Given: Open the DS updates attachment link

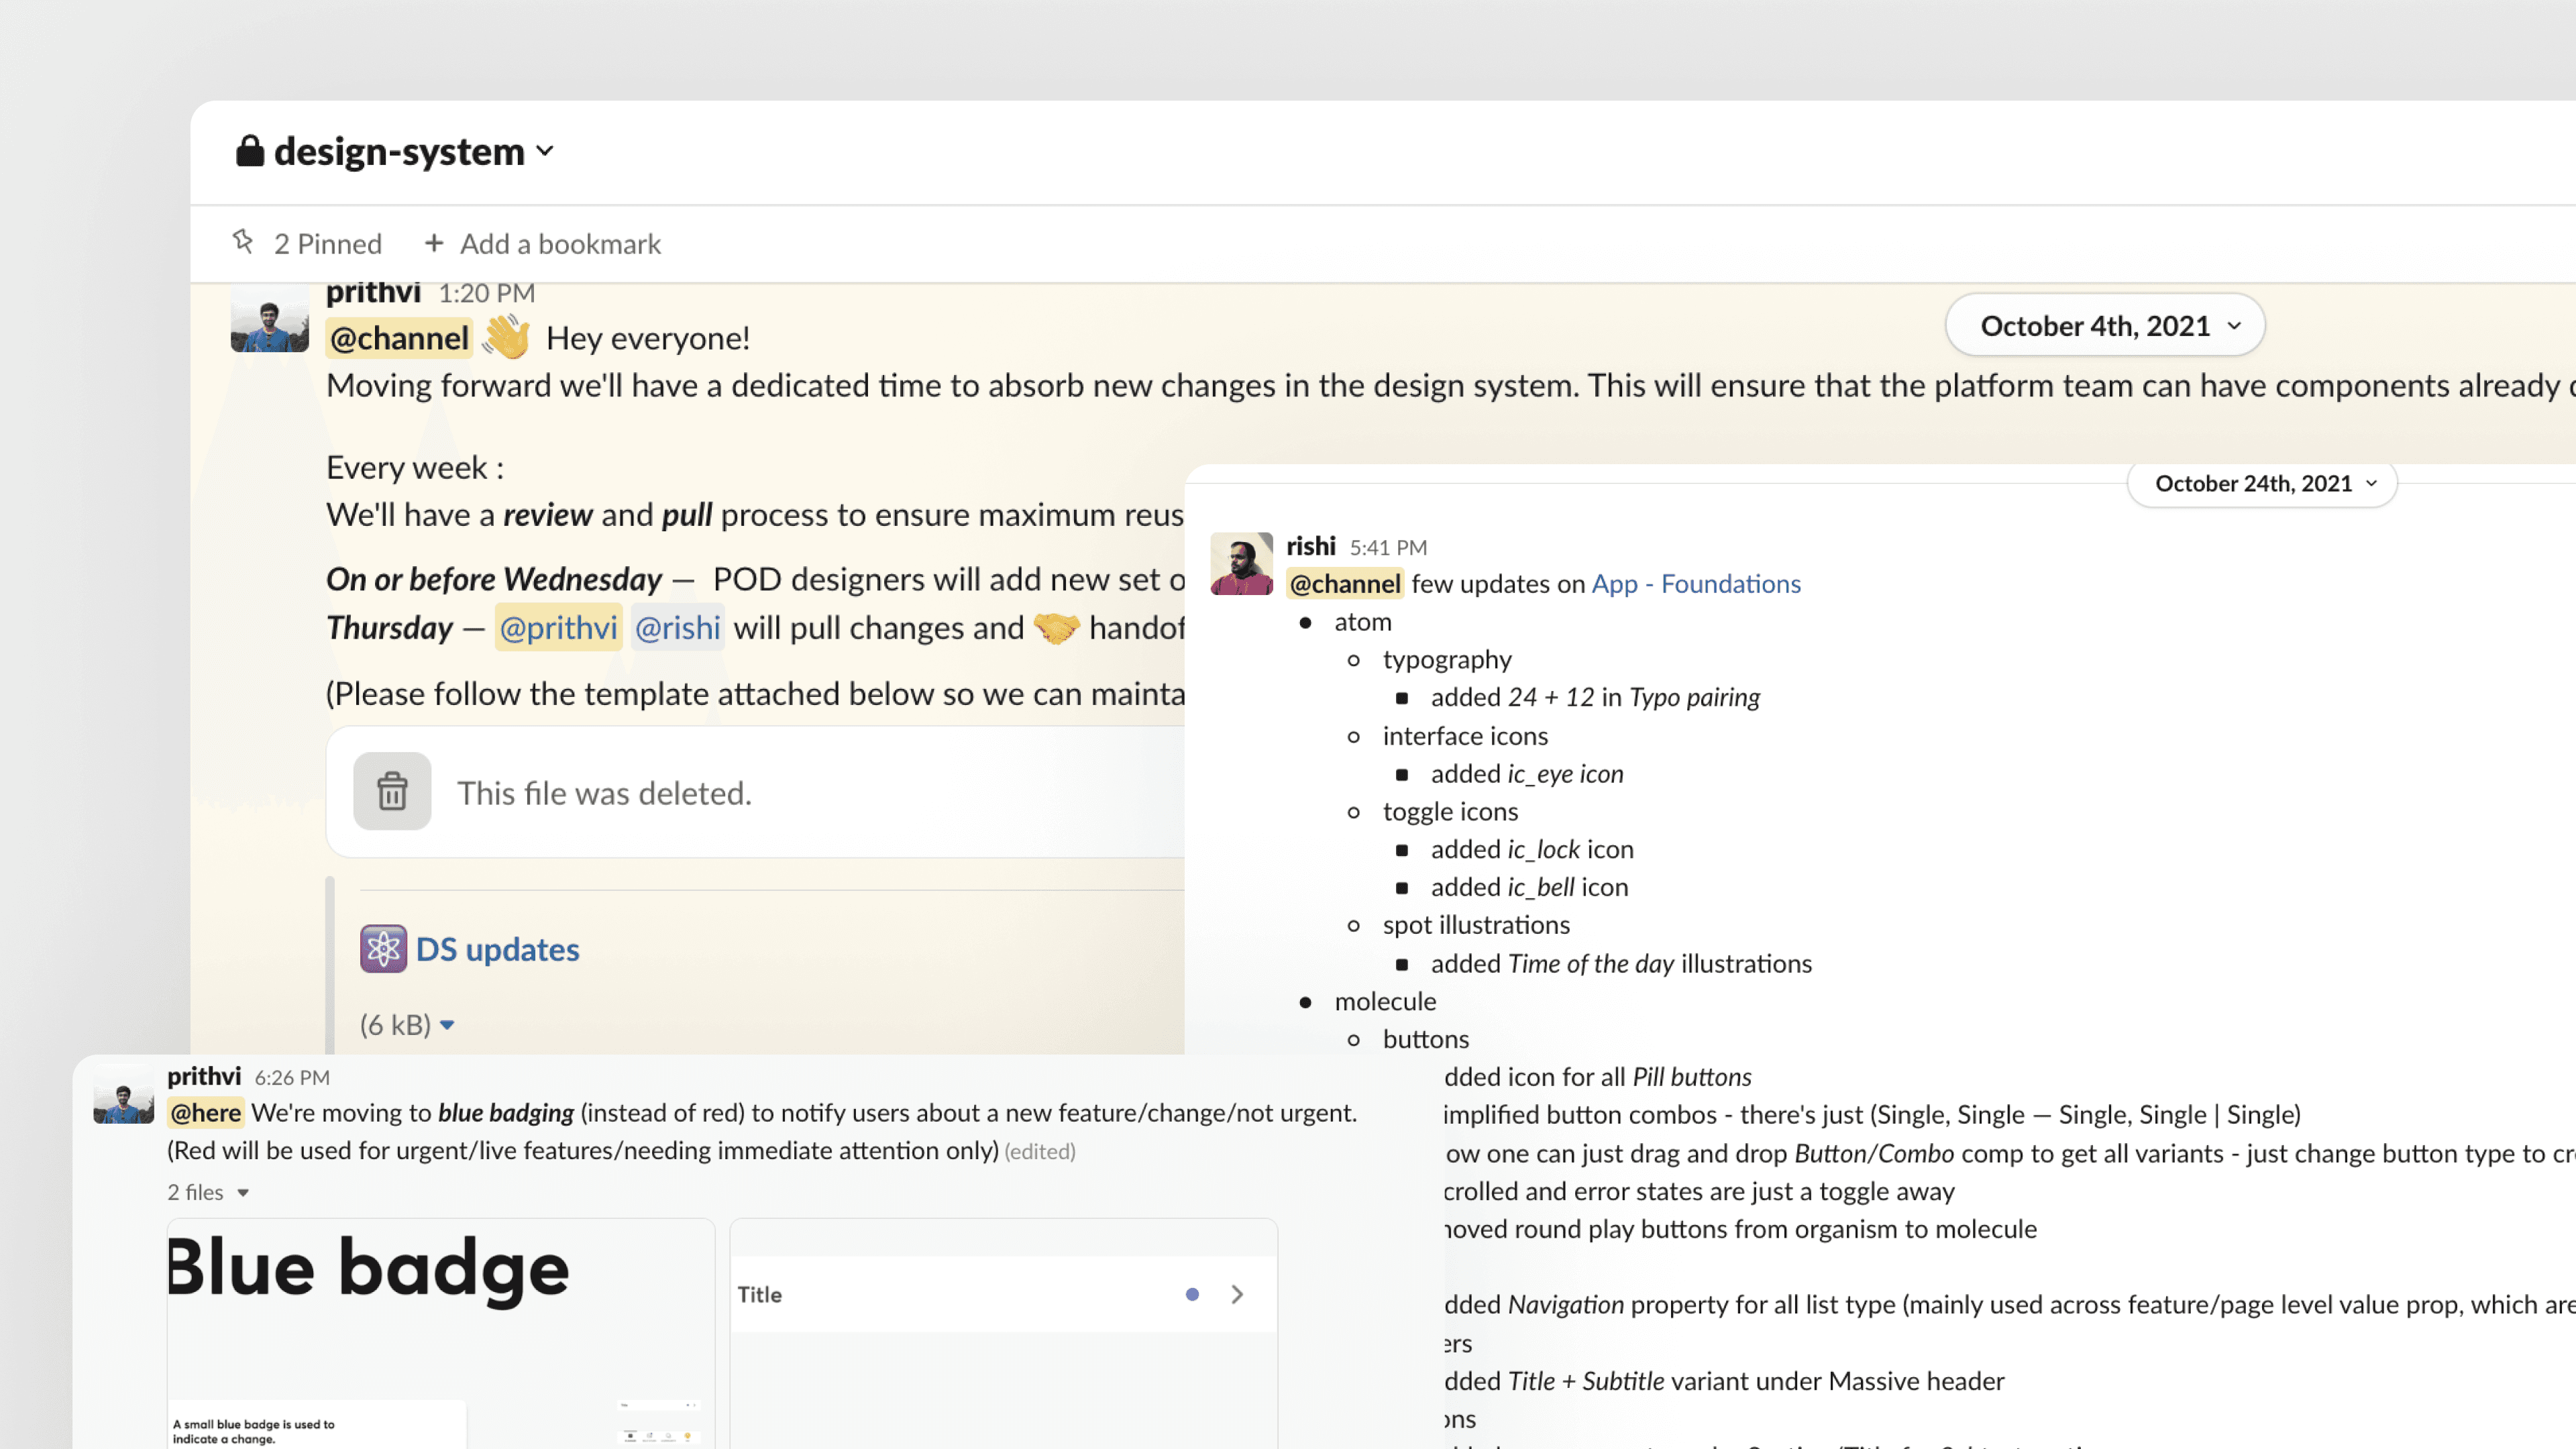Looking at the screenshot, I should 497,949.
